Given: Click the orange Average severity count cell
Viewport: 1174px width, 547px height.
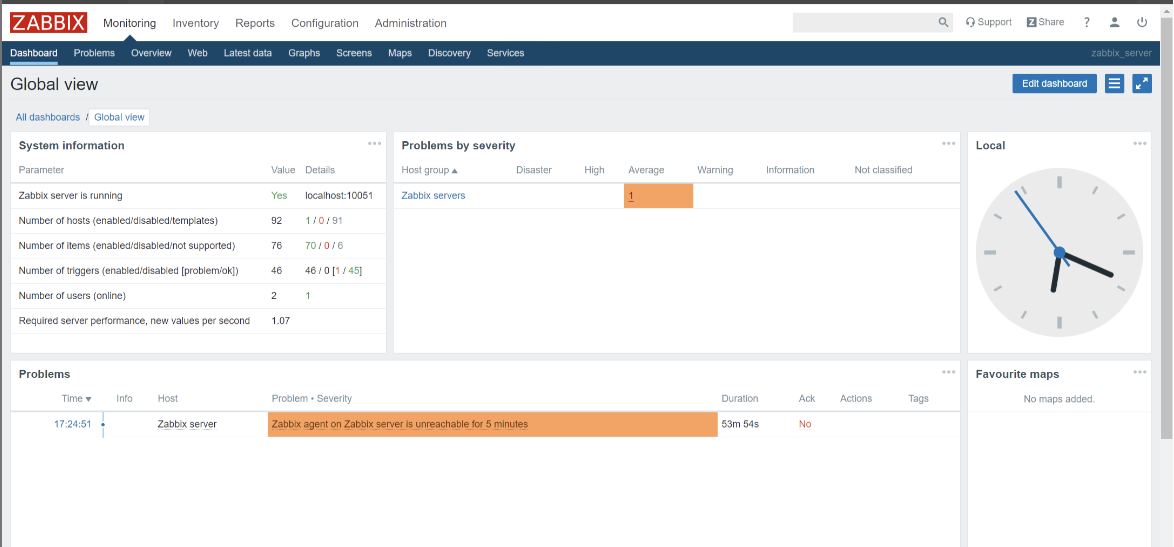Looking at the screenshot, I should 658,196.
